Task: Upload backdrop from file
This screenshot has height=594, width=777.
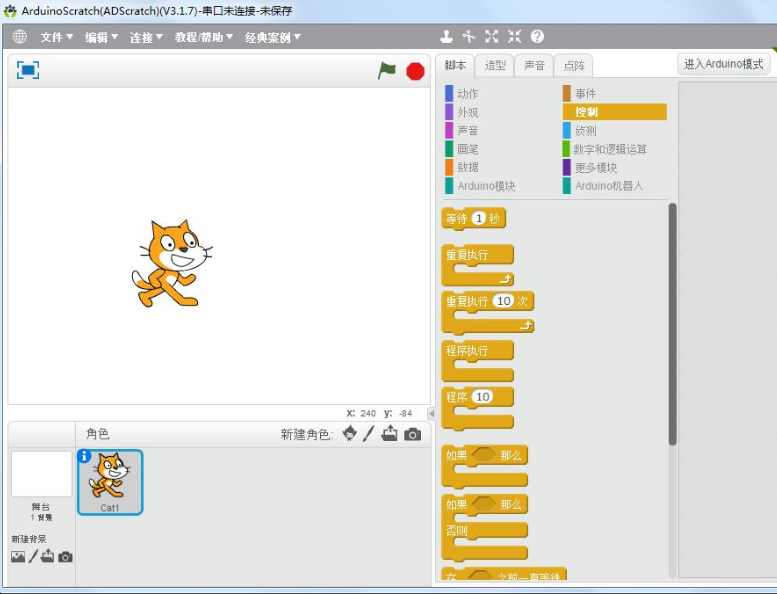Action: 48,556
